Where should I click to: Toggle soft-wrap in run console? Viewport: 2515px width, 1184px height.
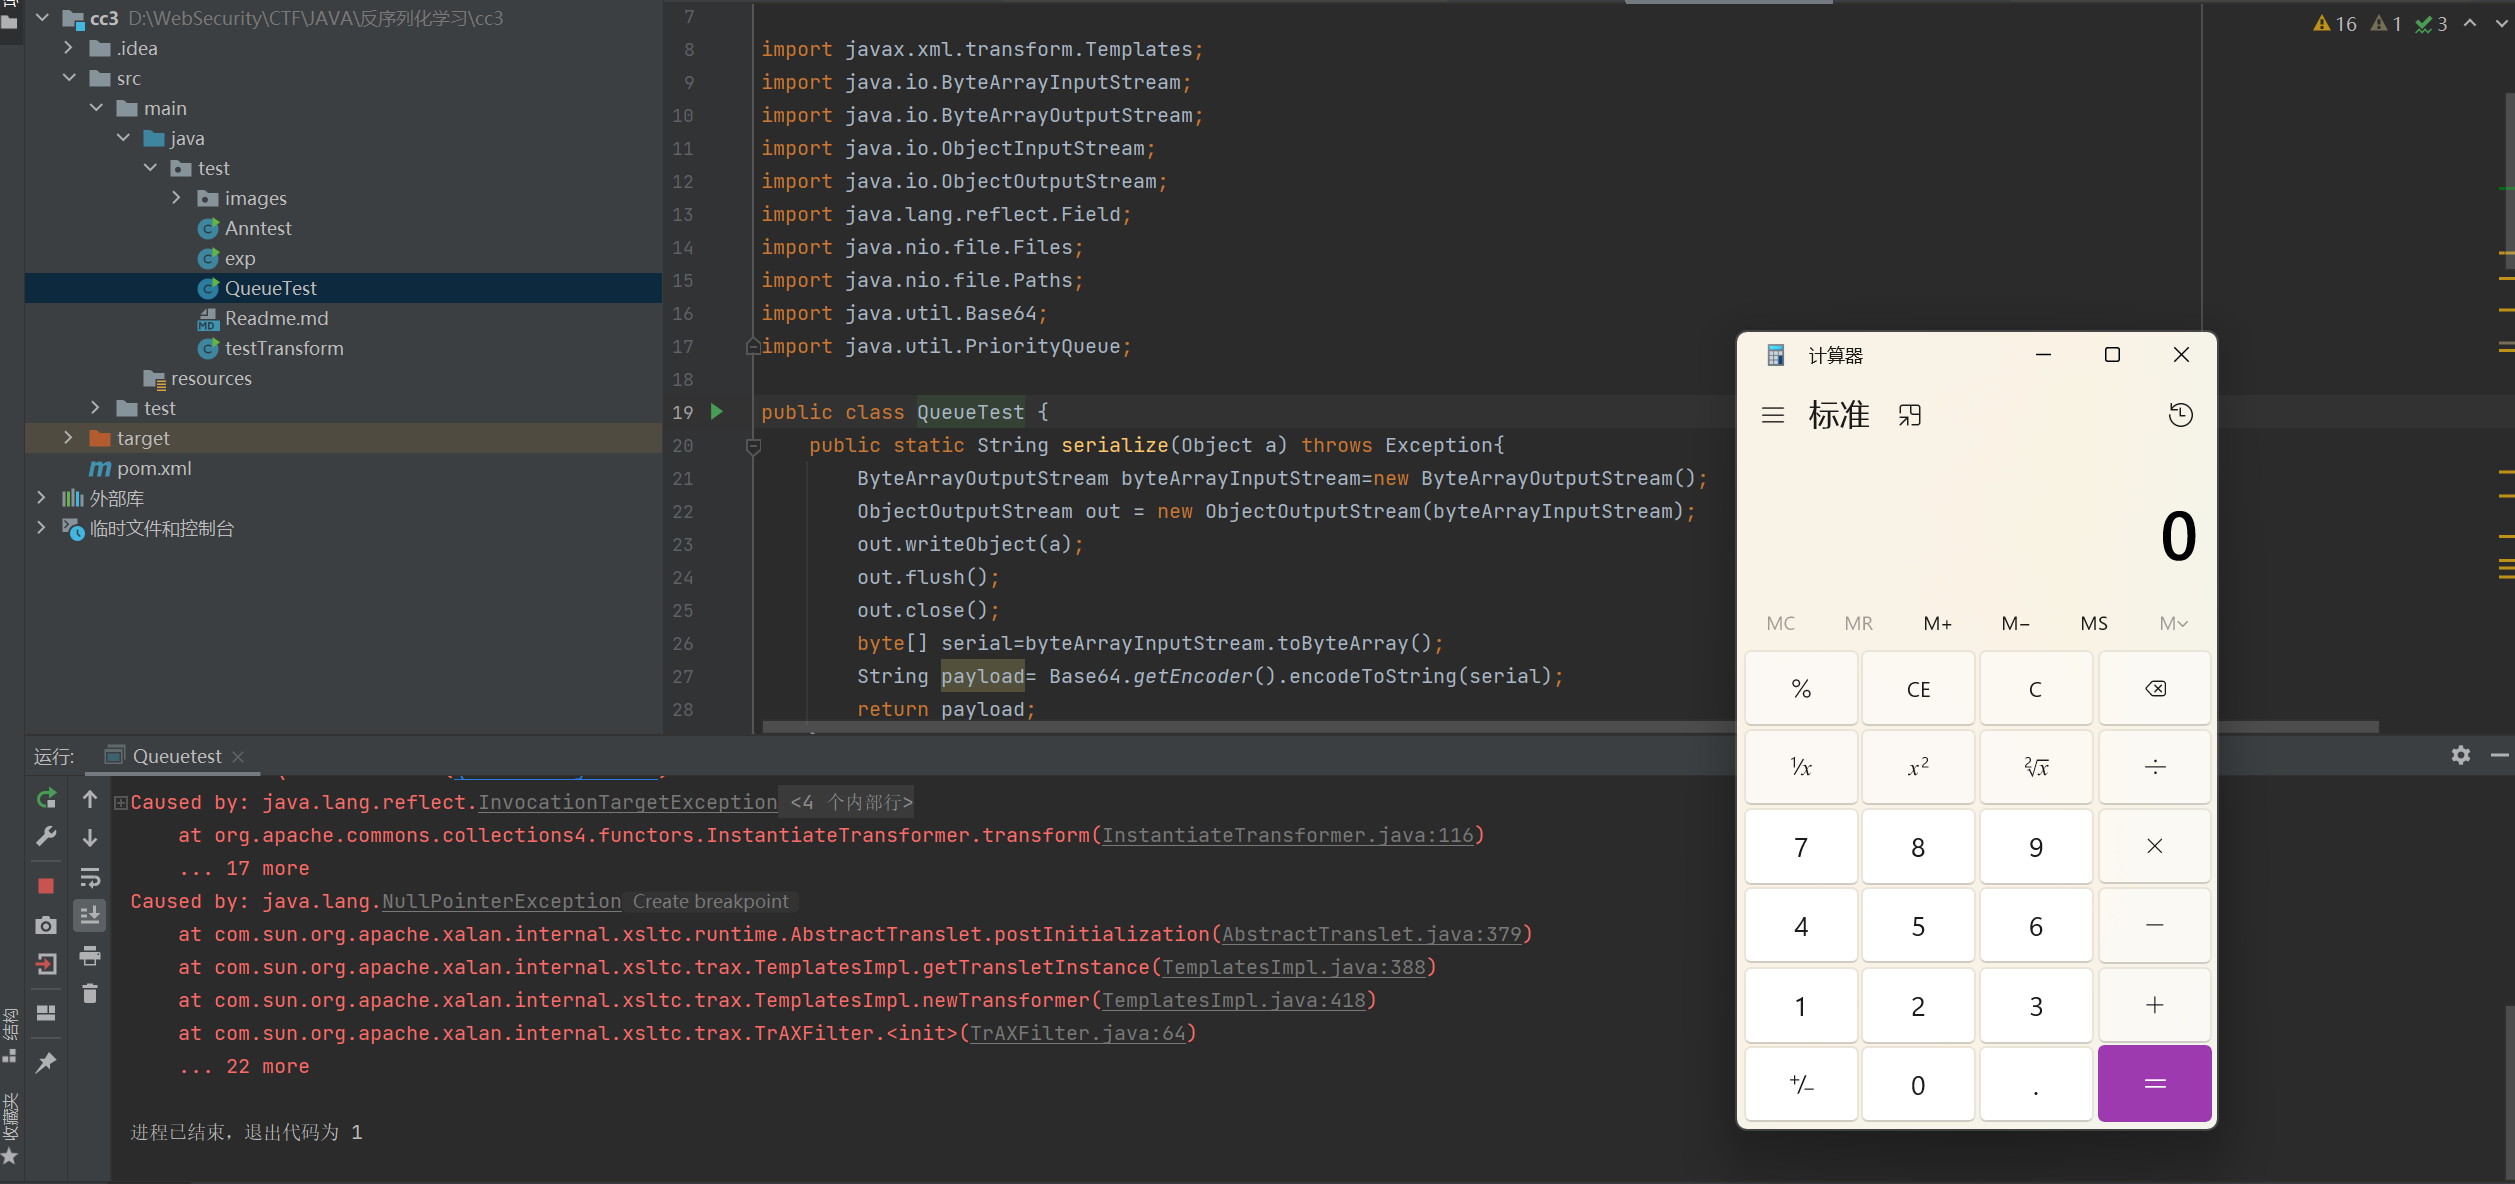coord(90,877)
